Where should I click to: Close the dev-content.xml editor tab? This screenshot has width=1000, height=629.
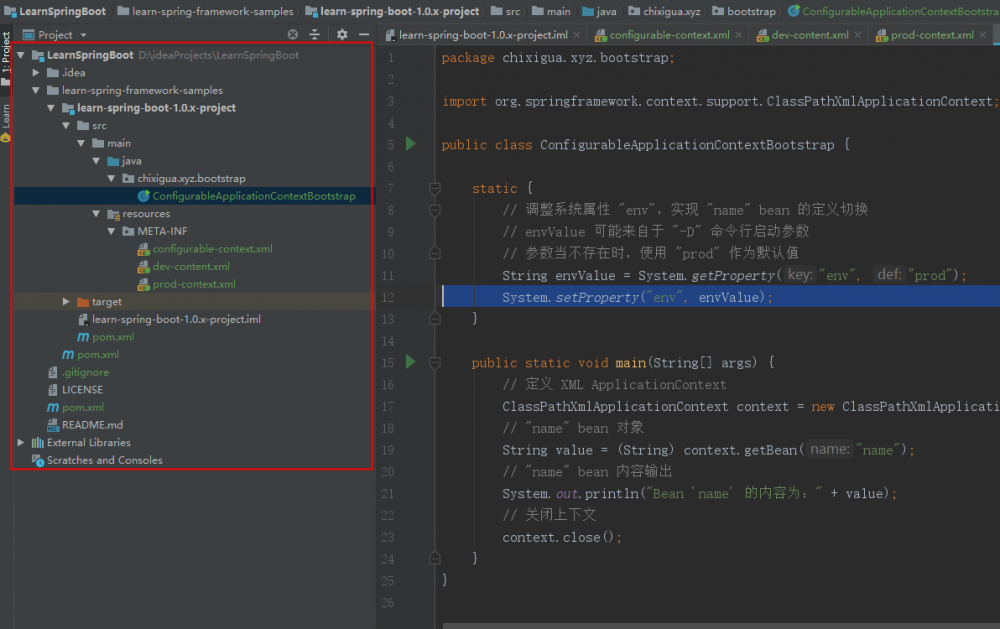[x=859, y=35]
